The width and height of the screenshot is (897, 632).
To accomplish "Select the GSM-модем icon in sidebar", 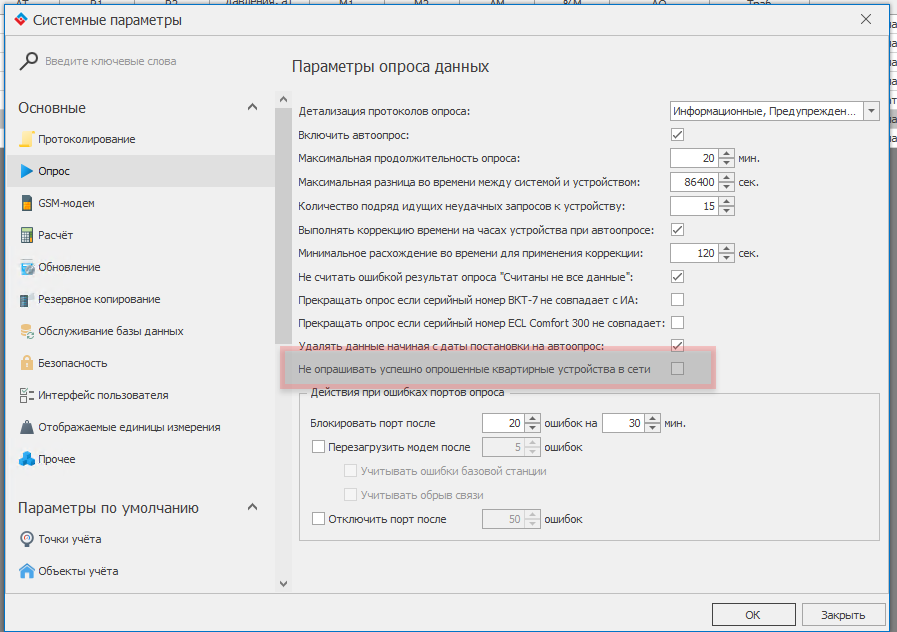I will tap(27, 203).
